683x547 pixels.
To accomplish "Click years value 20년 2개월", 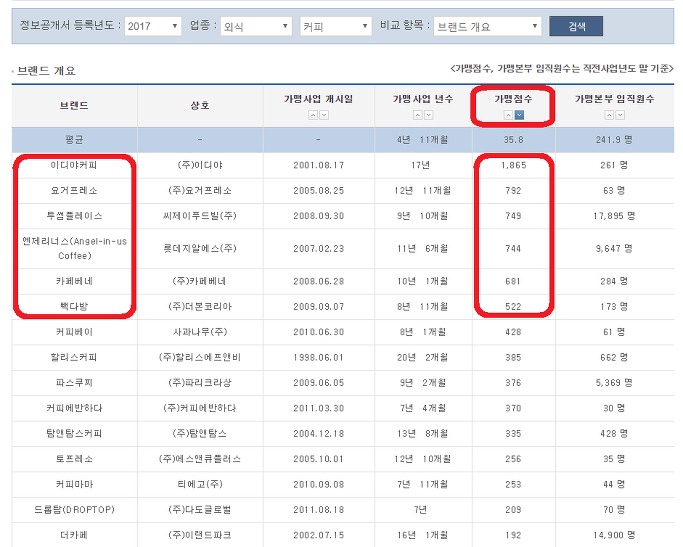I will click(x=423, y=357).
